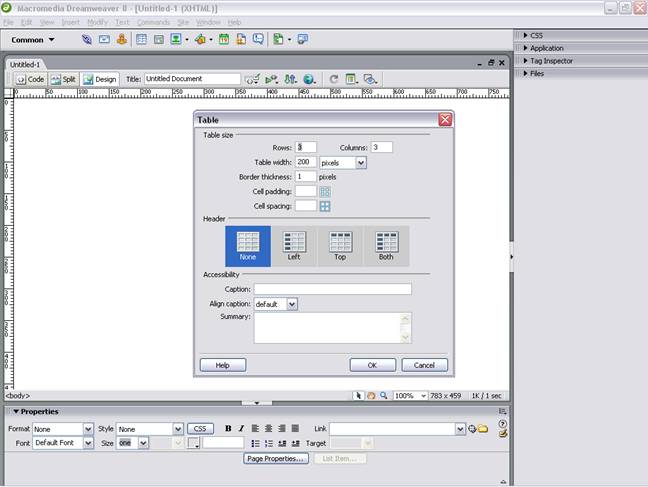
Task: Switch to Split view
Action: coord(64,79)
